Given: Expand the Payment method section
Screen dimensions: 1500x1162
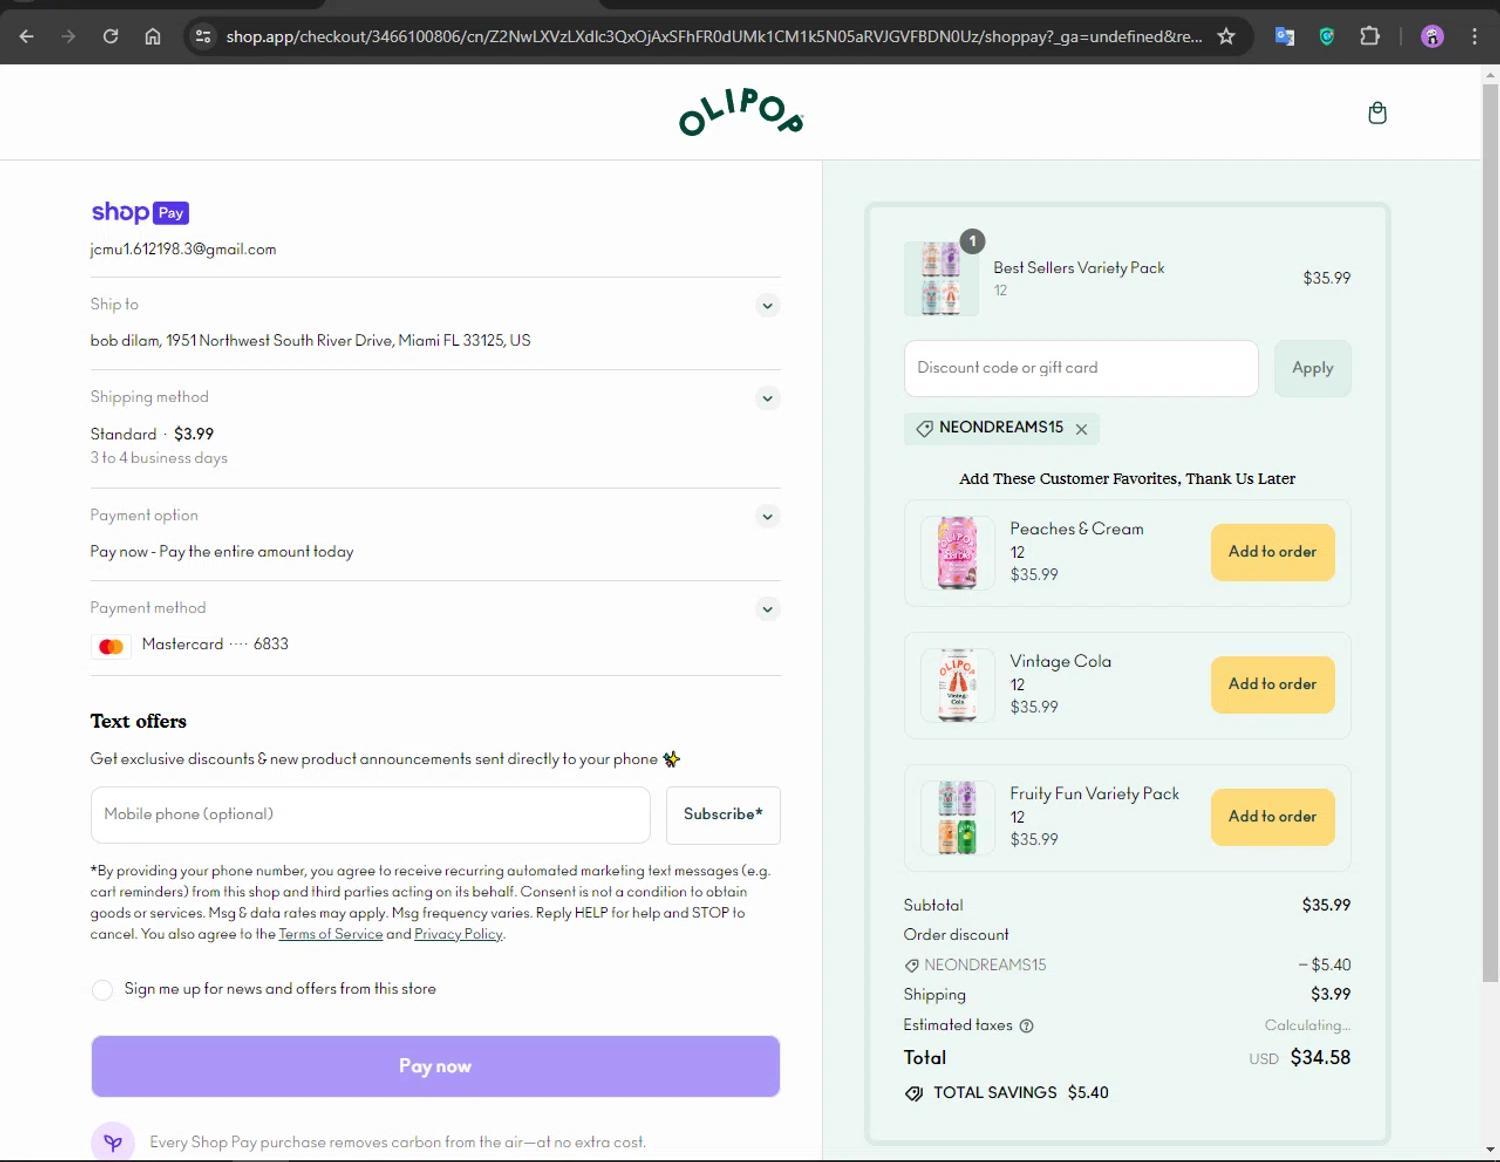Looking at the screenshot, I should pyautogui.click(x=767, y=609).
